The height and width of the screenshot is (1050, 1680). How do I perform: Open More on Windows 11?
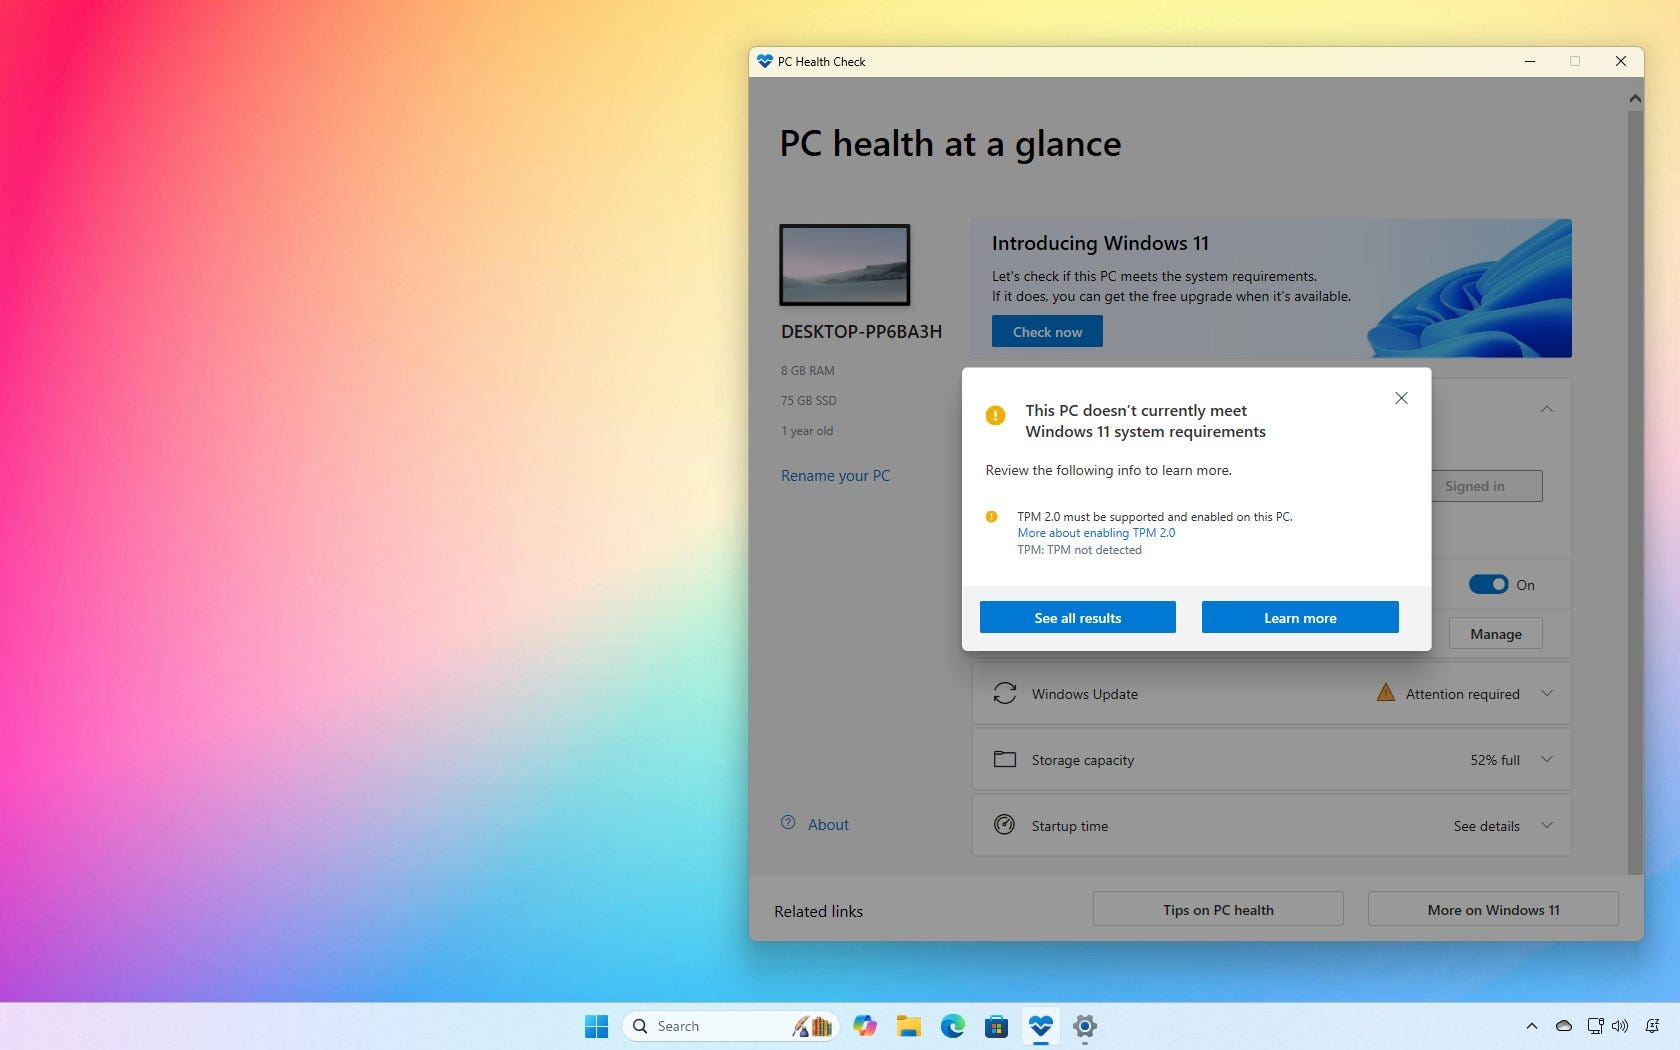click(1493, 910)
